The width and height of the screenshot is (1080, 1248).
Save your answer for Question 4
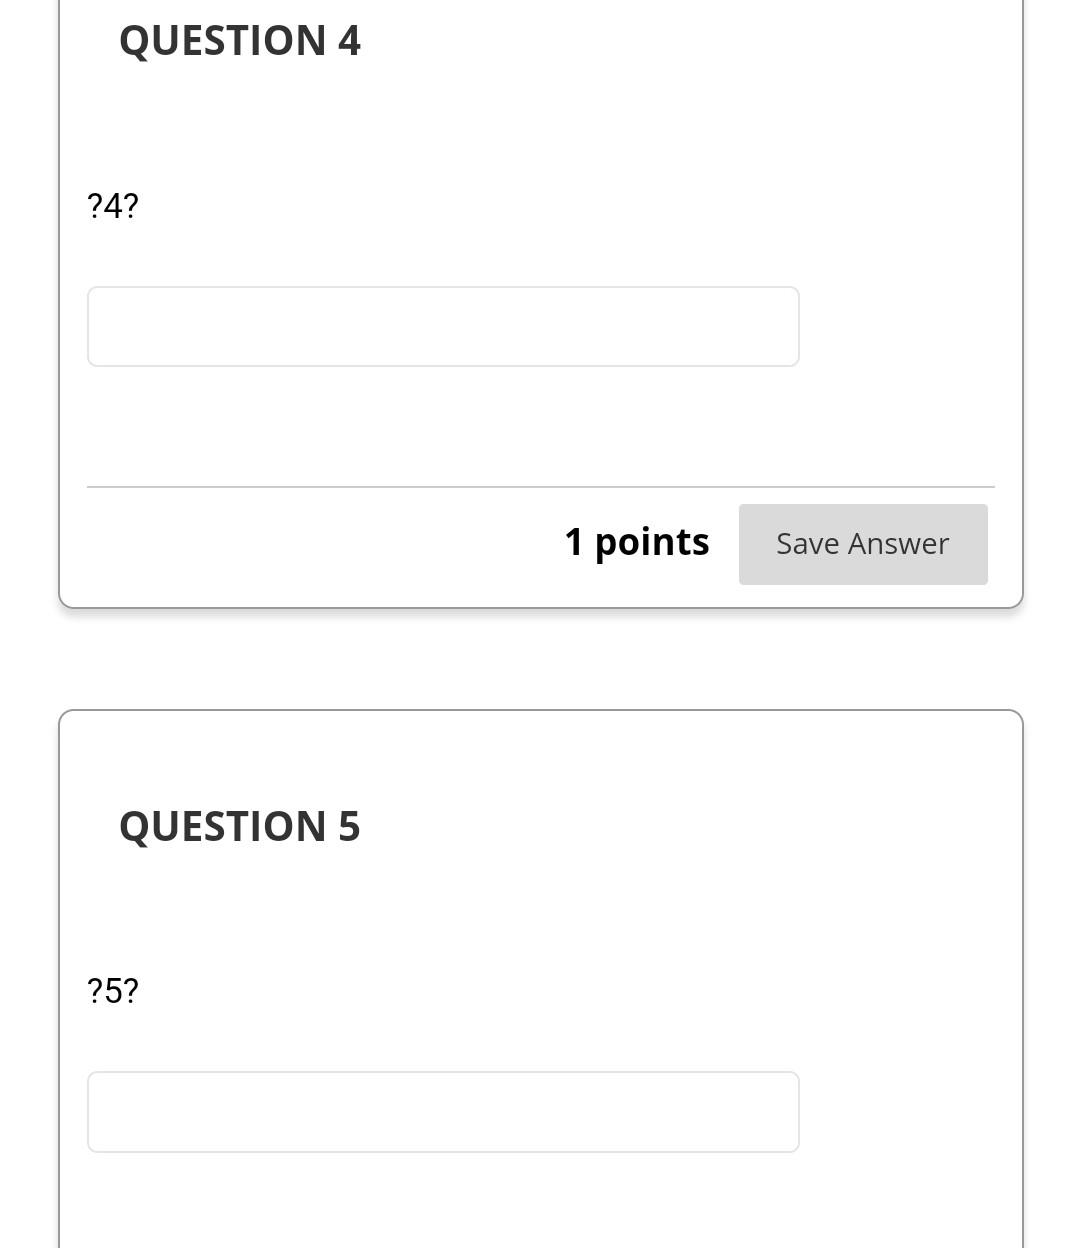tap(862, 544)
